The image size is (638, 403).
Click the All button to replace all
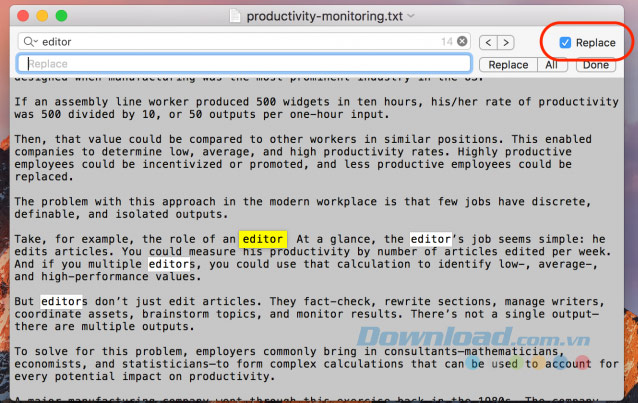point(552,65)
